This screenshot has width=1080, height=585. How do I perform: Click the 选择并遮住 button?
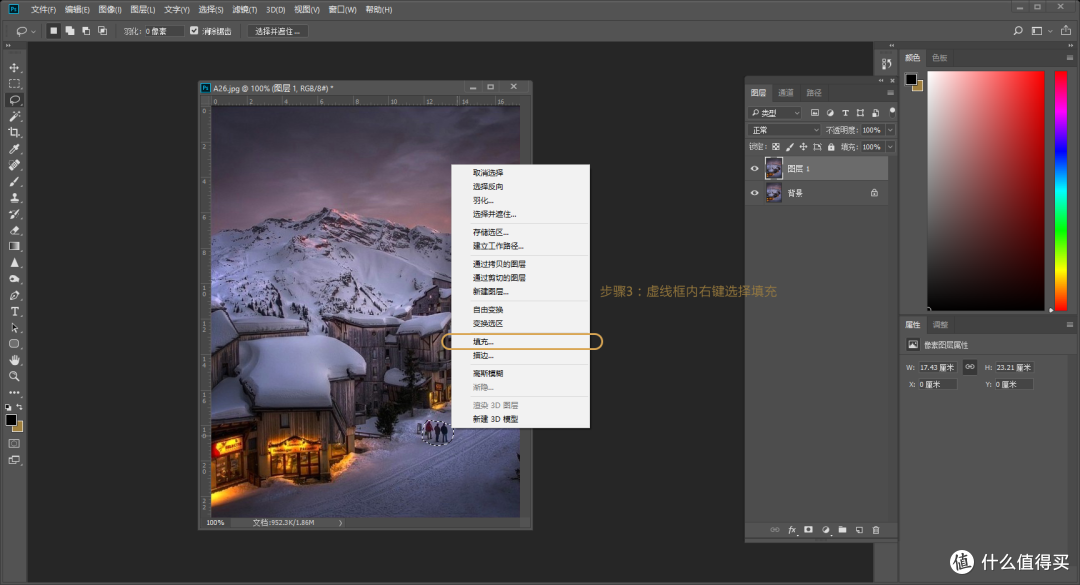tap(276, 30)
